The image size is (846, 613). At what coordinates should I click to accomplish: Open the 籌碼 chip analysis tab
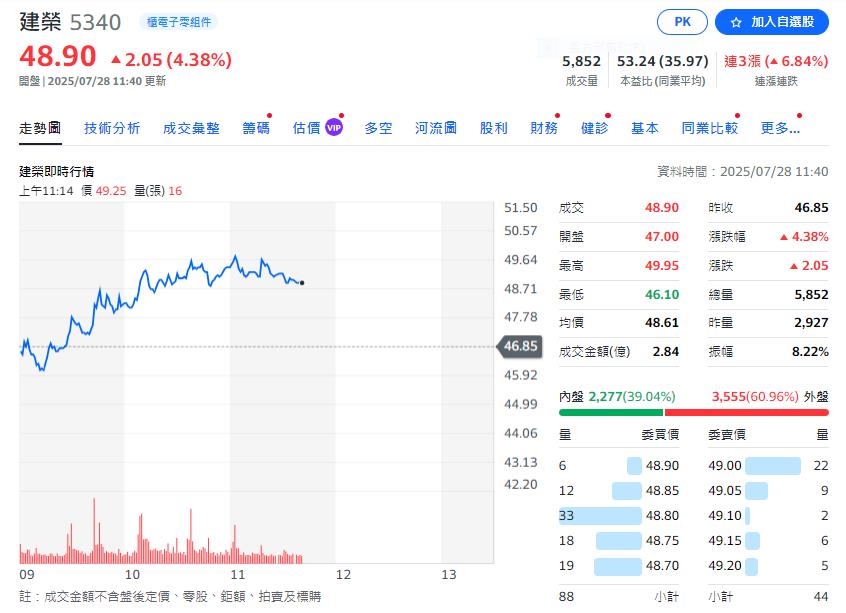coord(258,128)
